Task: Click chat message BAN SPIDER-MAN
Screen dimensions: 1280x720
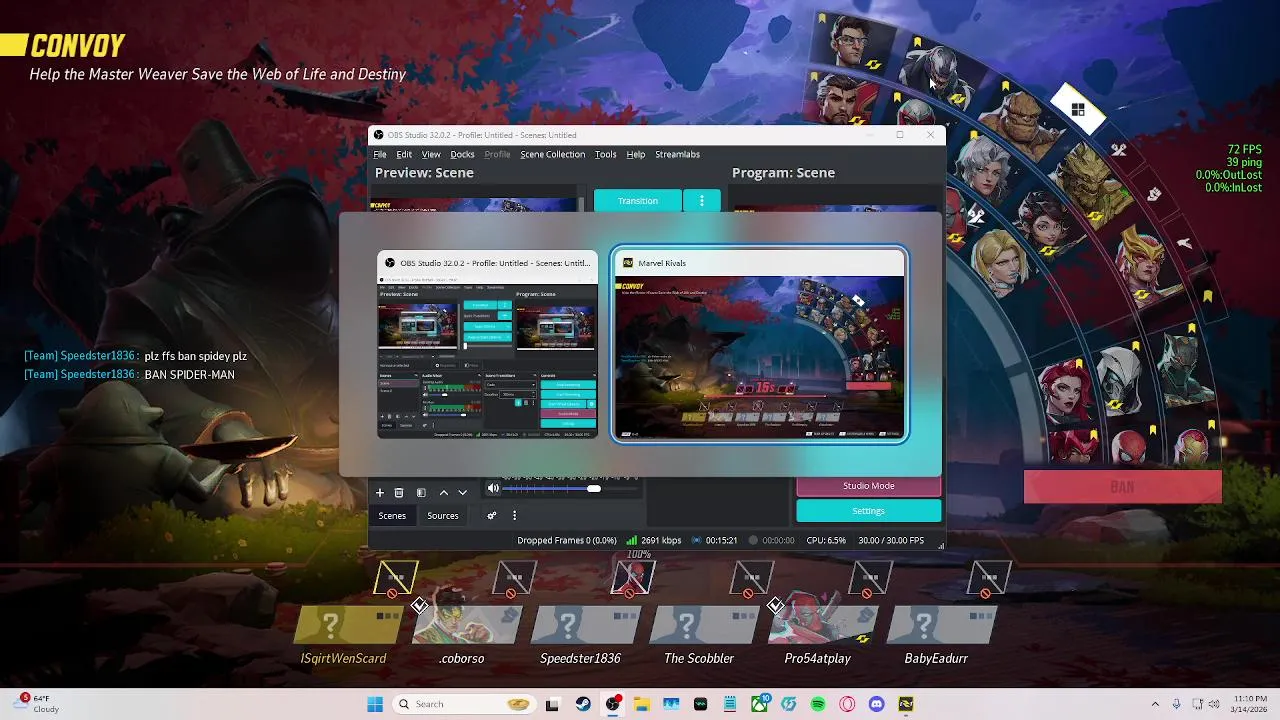Action: pos(189,375)
